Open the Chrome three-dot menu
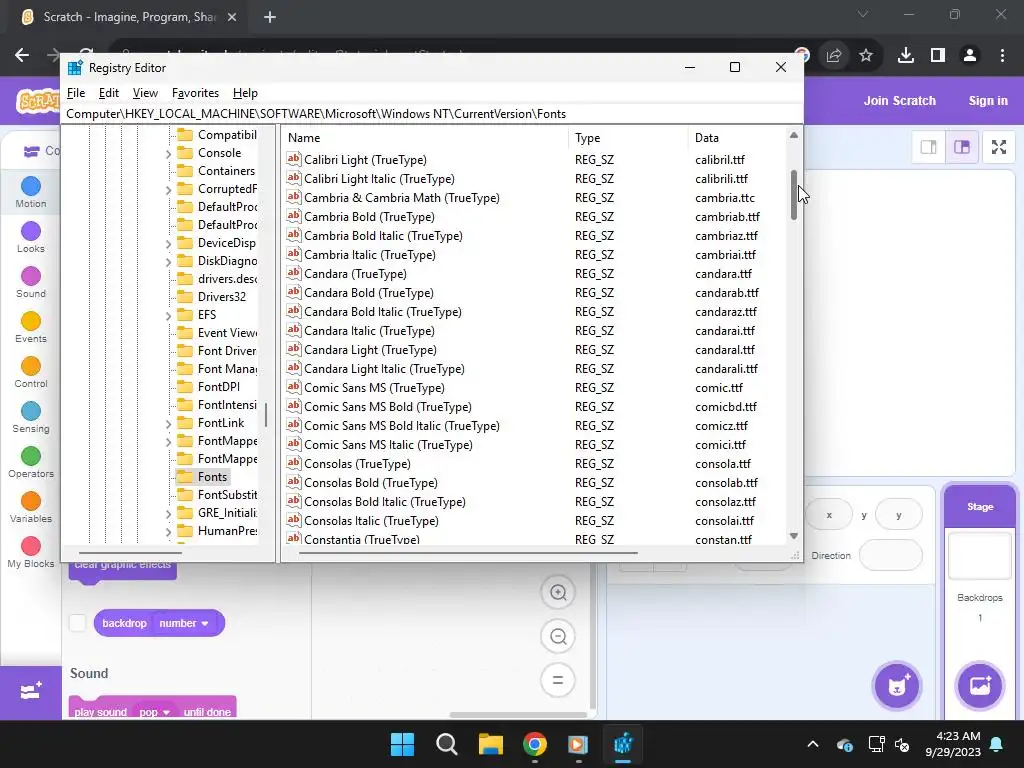 (x=1002, y=56)
